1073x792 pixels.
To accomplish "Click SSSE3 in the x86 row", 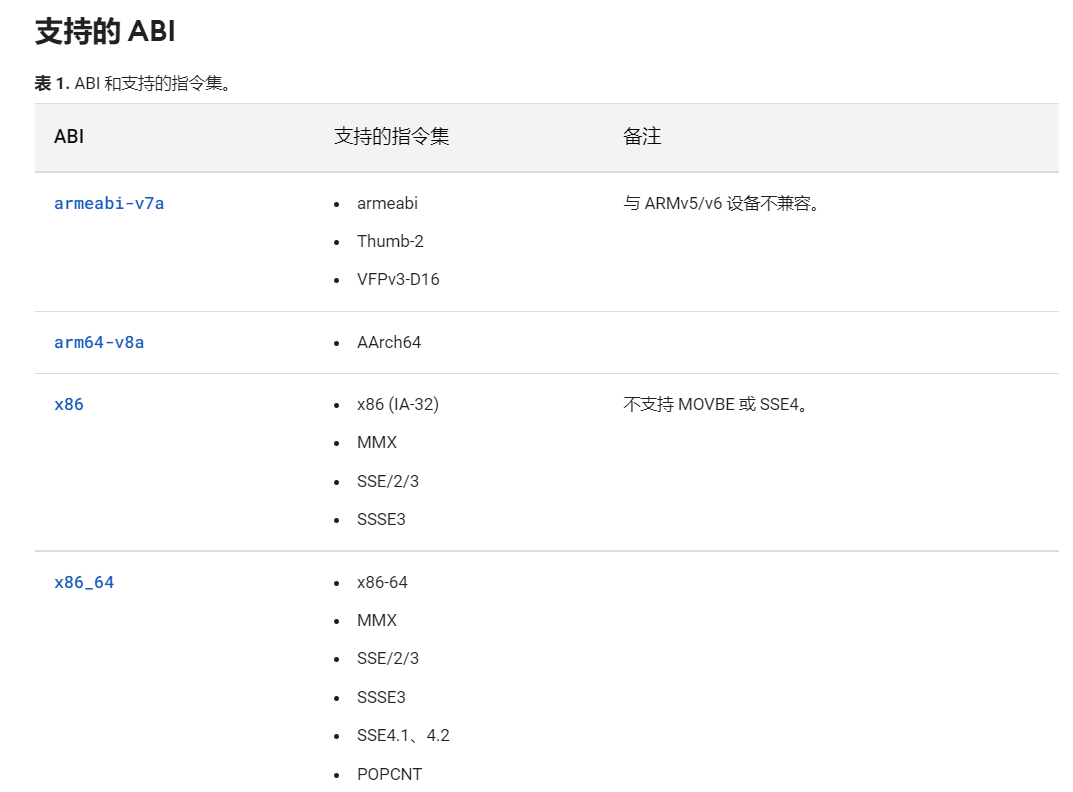I will point(381,520).
